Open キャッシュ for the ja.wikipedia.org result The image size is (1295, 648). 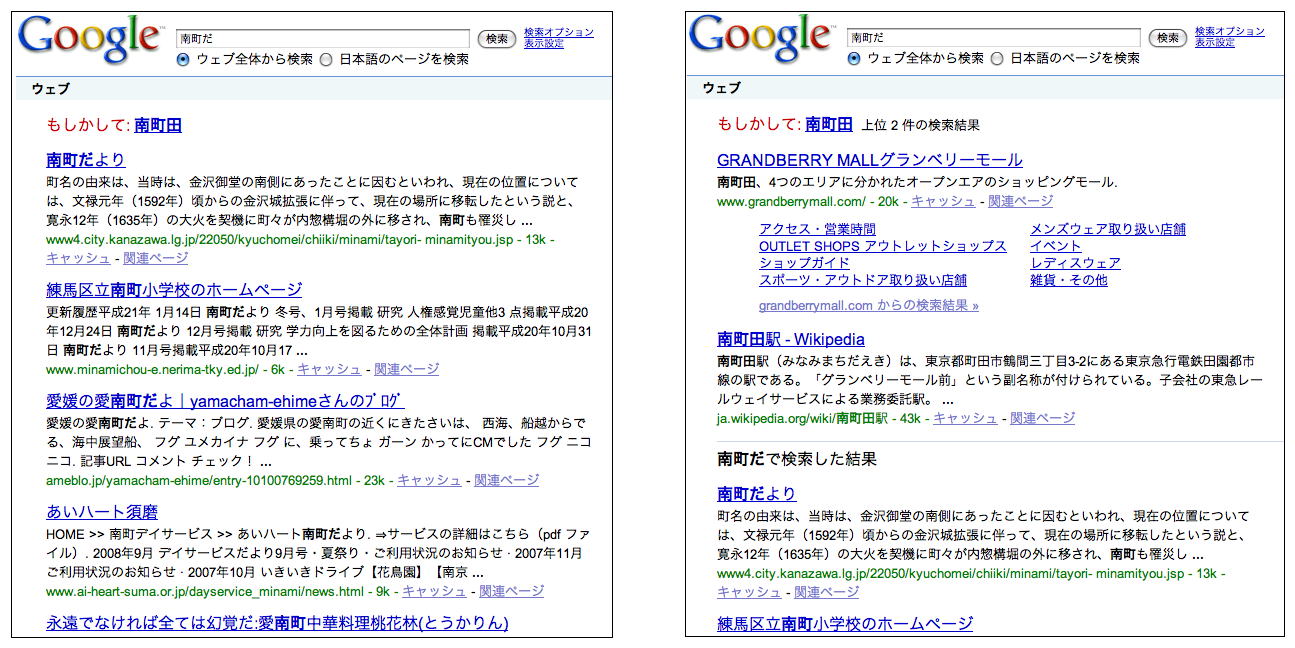(x=965, y=418)
